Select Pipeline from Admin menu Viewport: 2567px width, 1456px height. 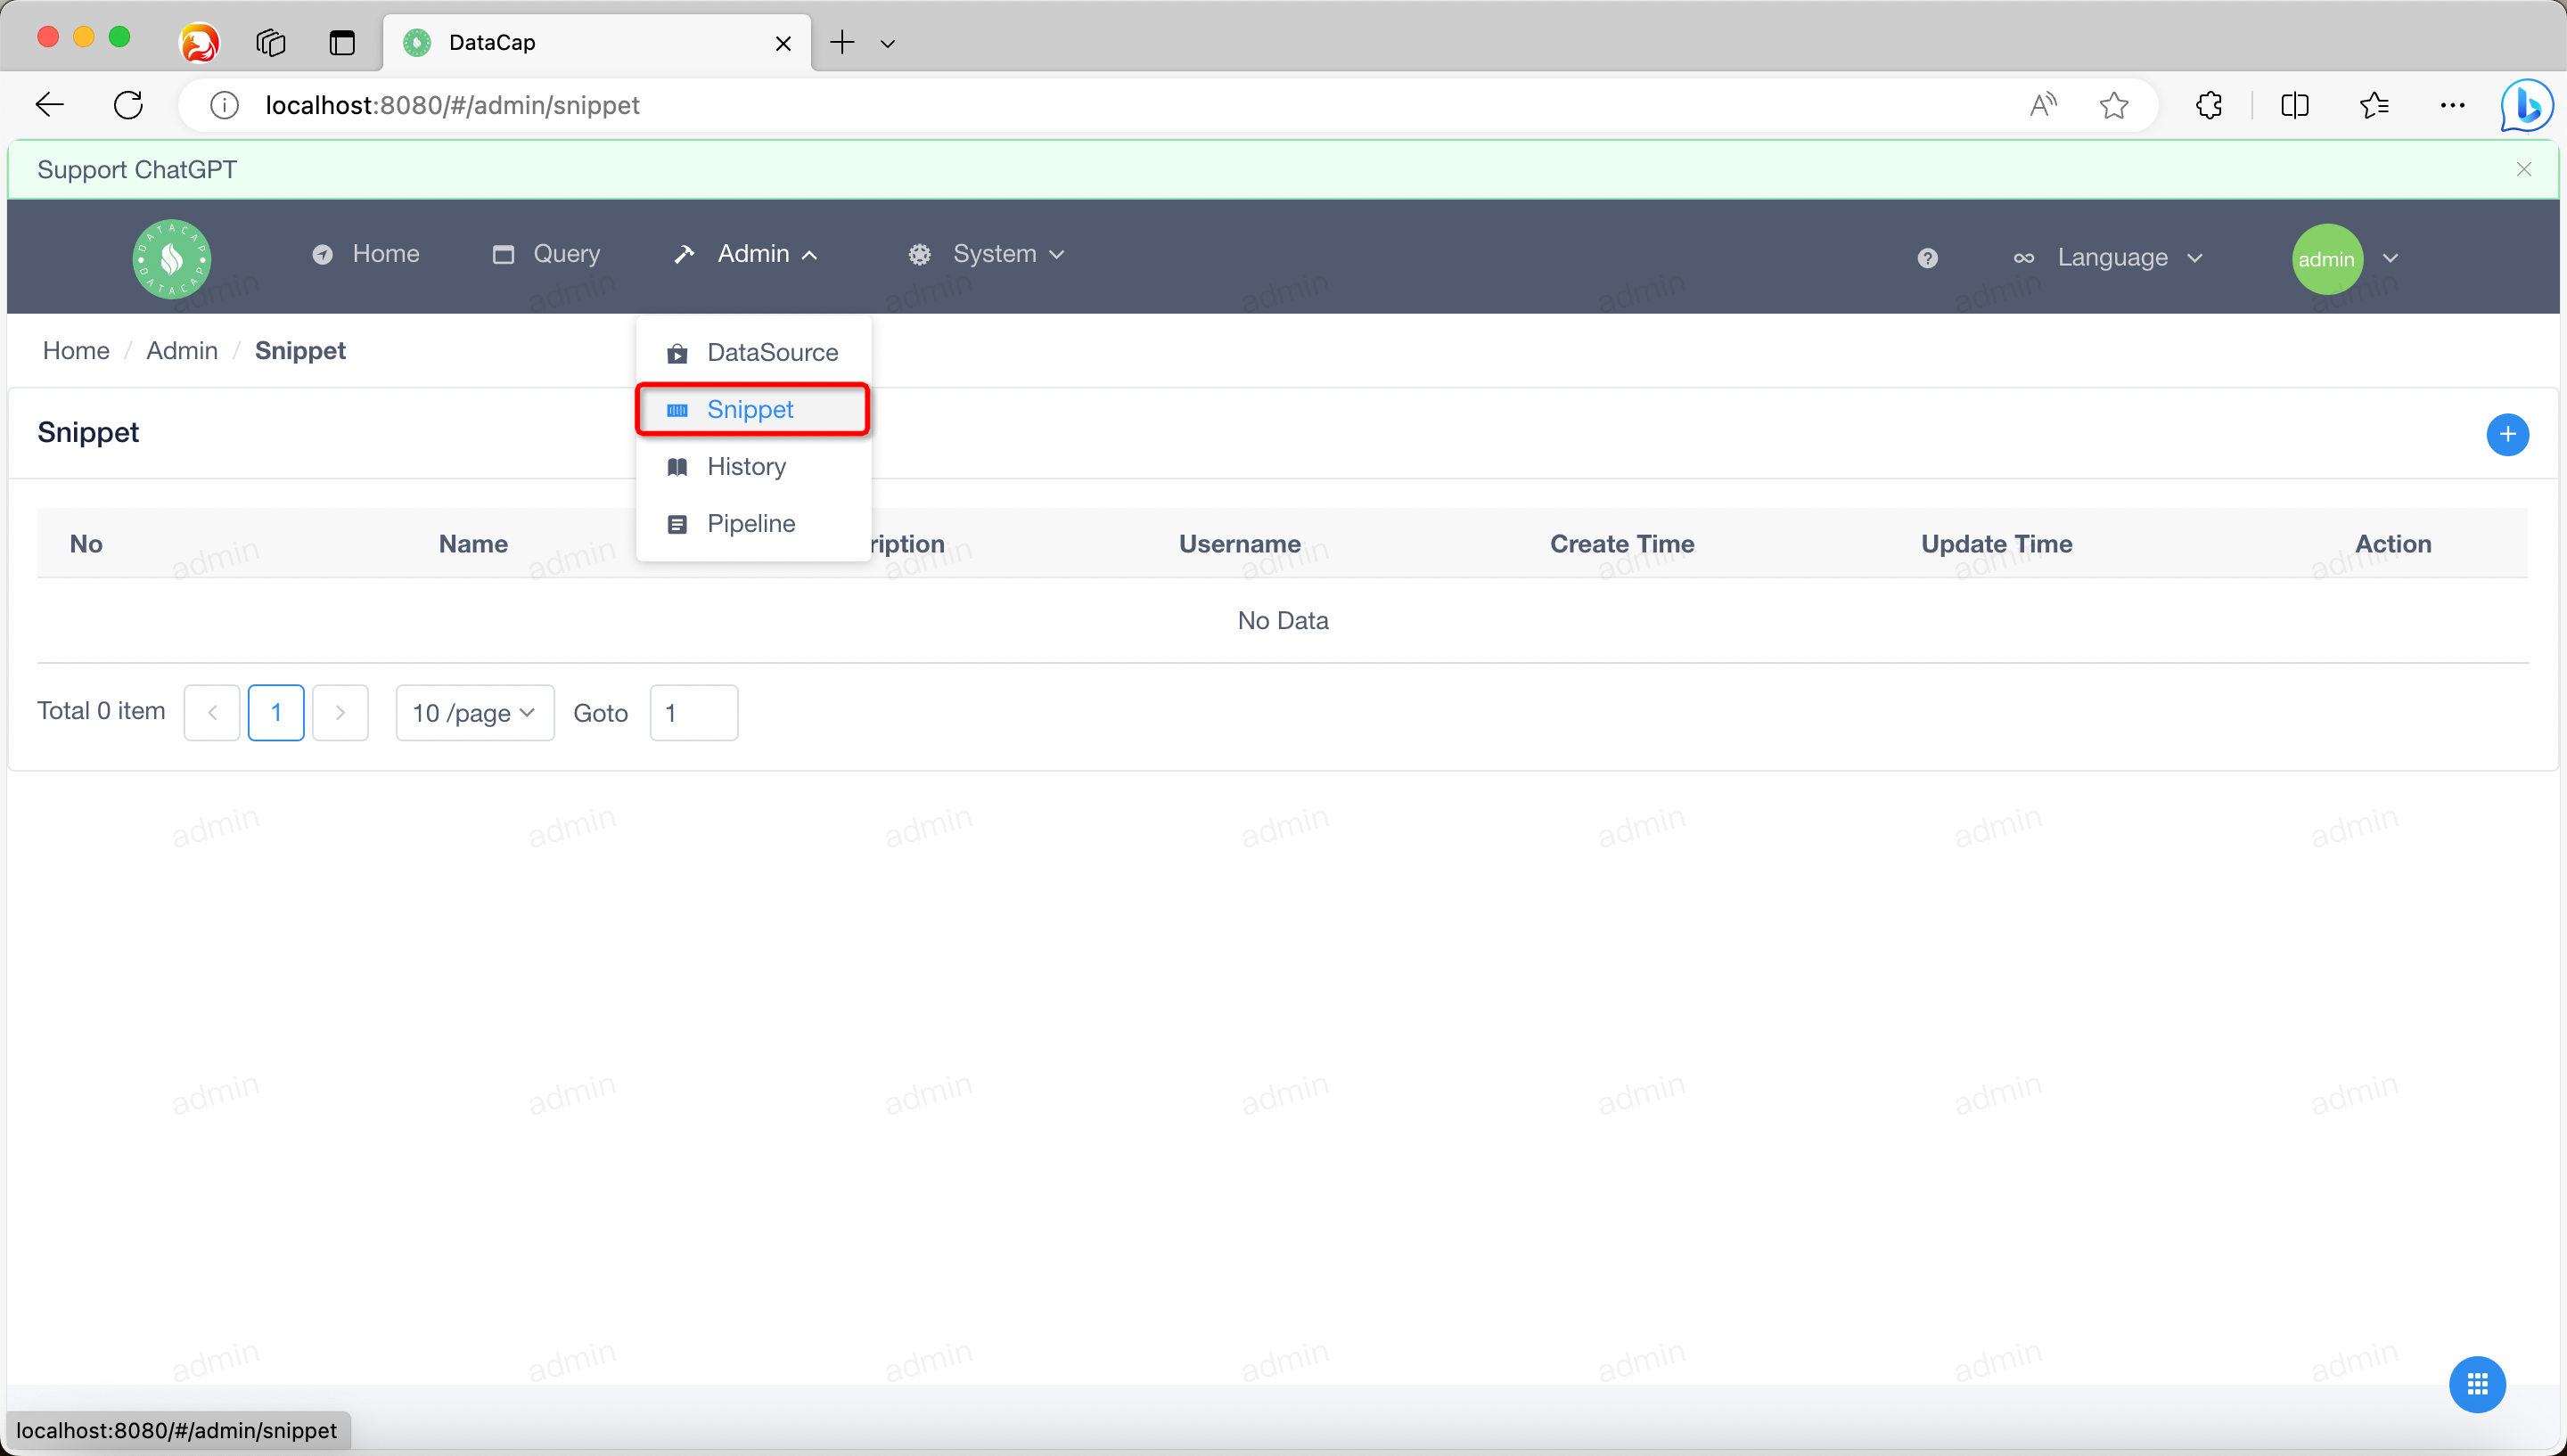coord(753,523)
